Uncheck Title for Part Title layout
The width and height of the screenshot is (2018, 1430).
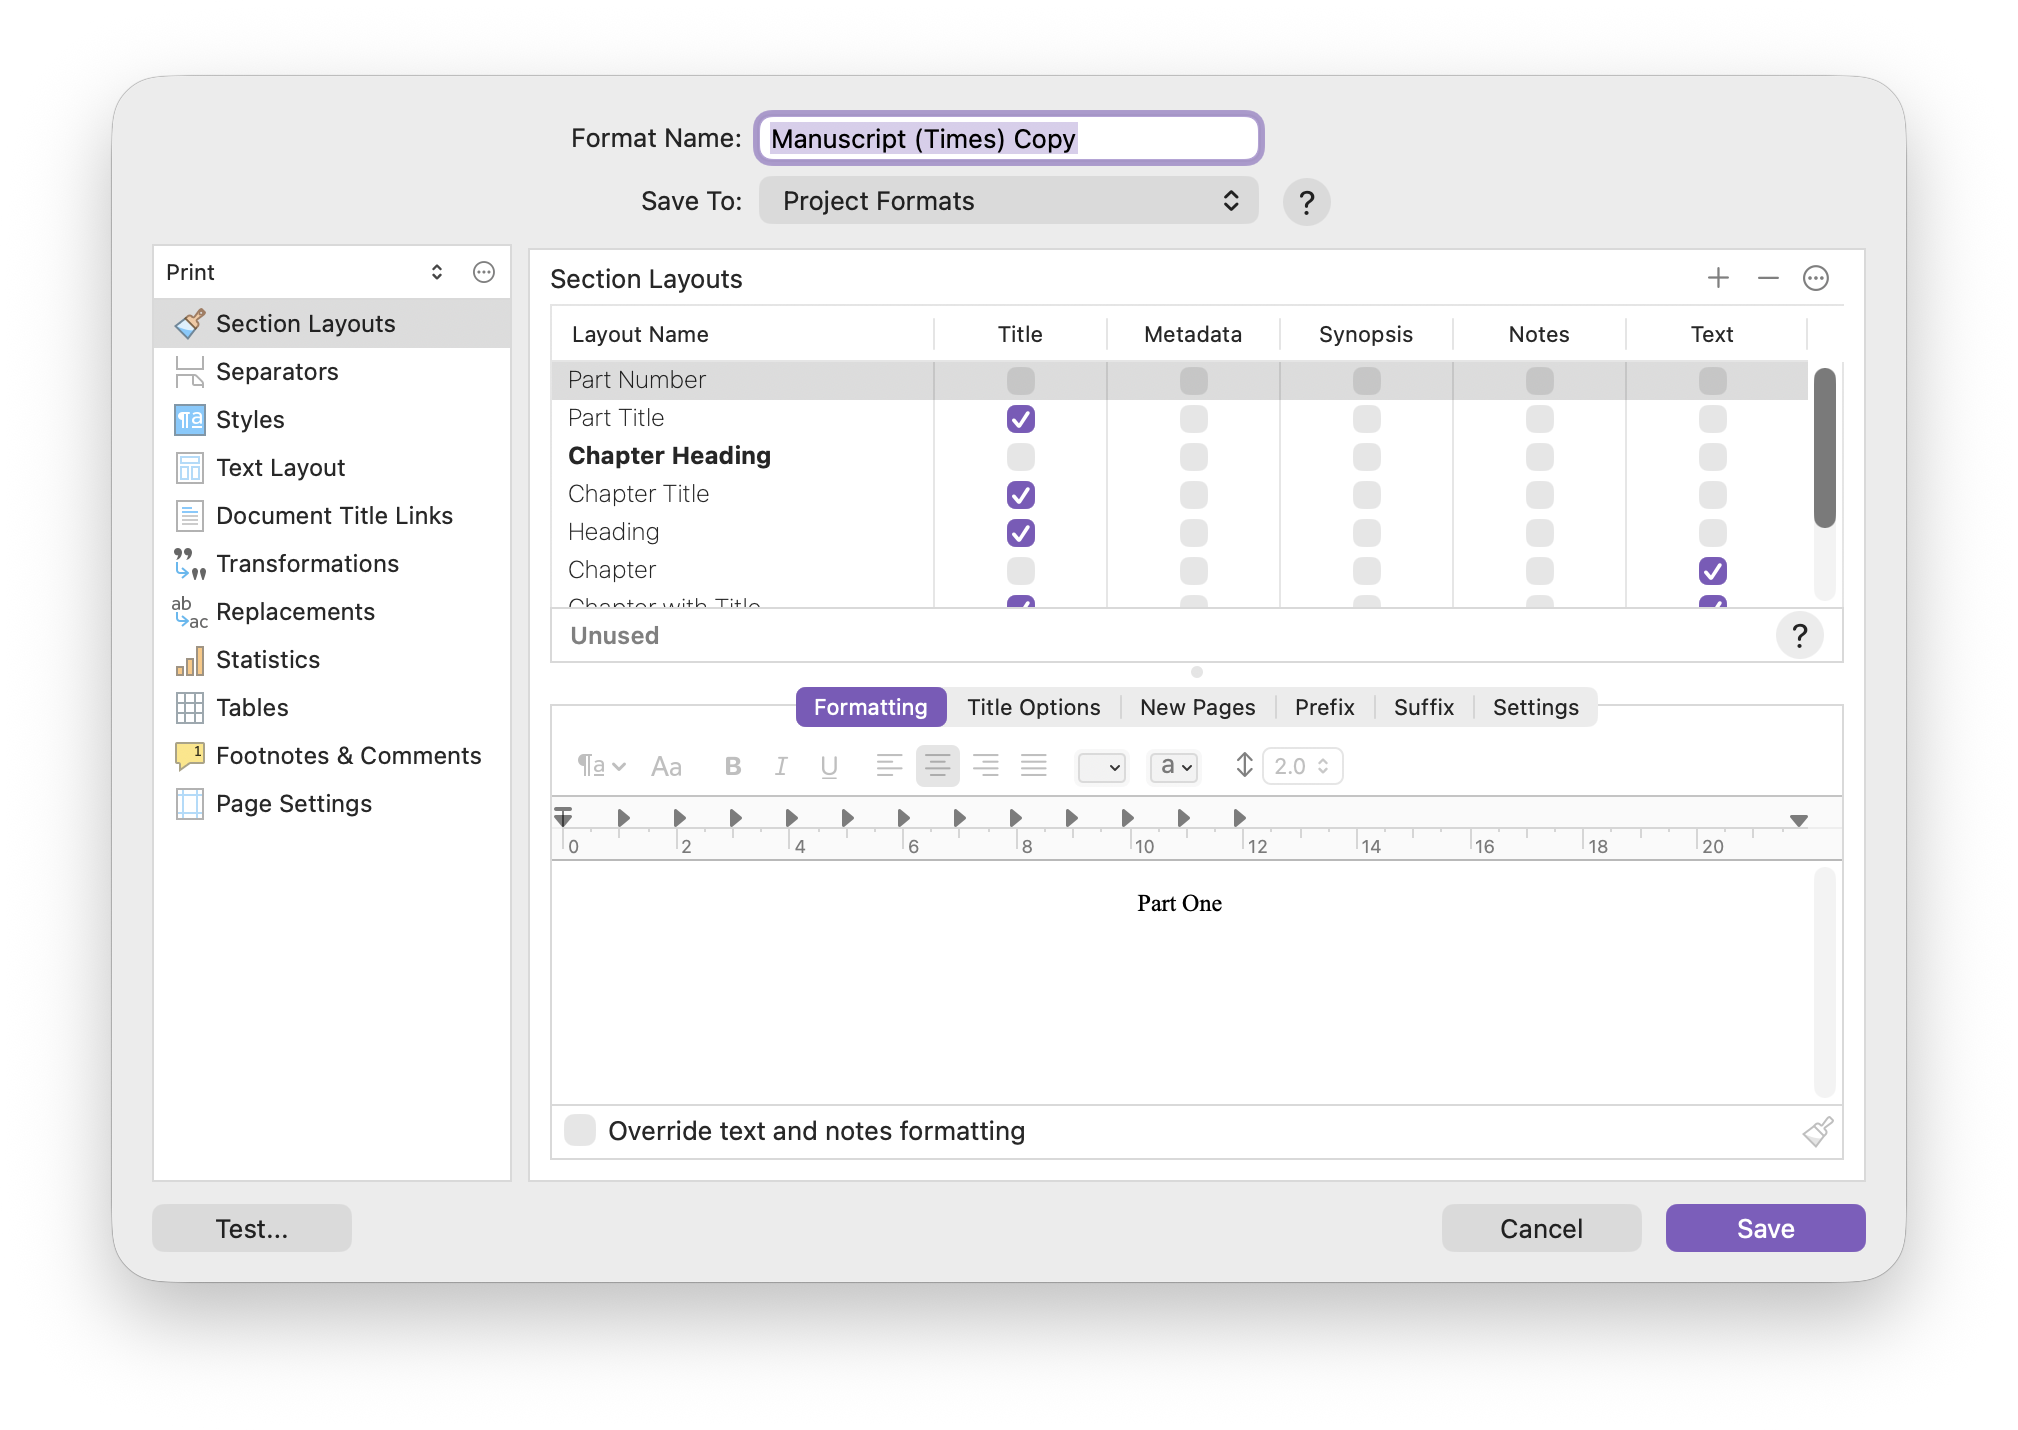coord(1020,419)
